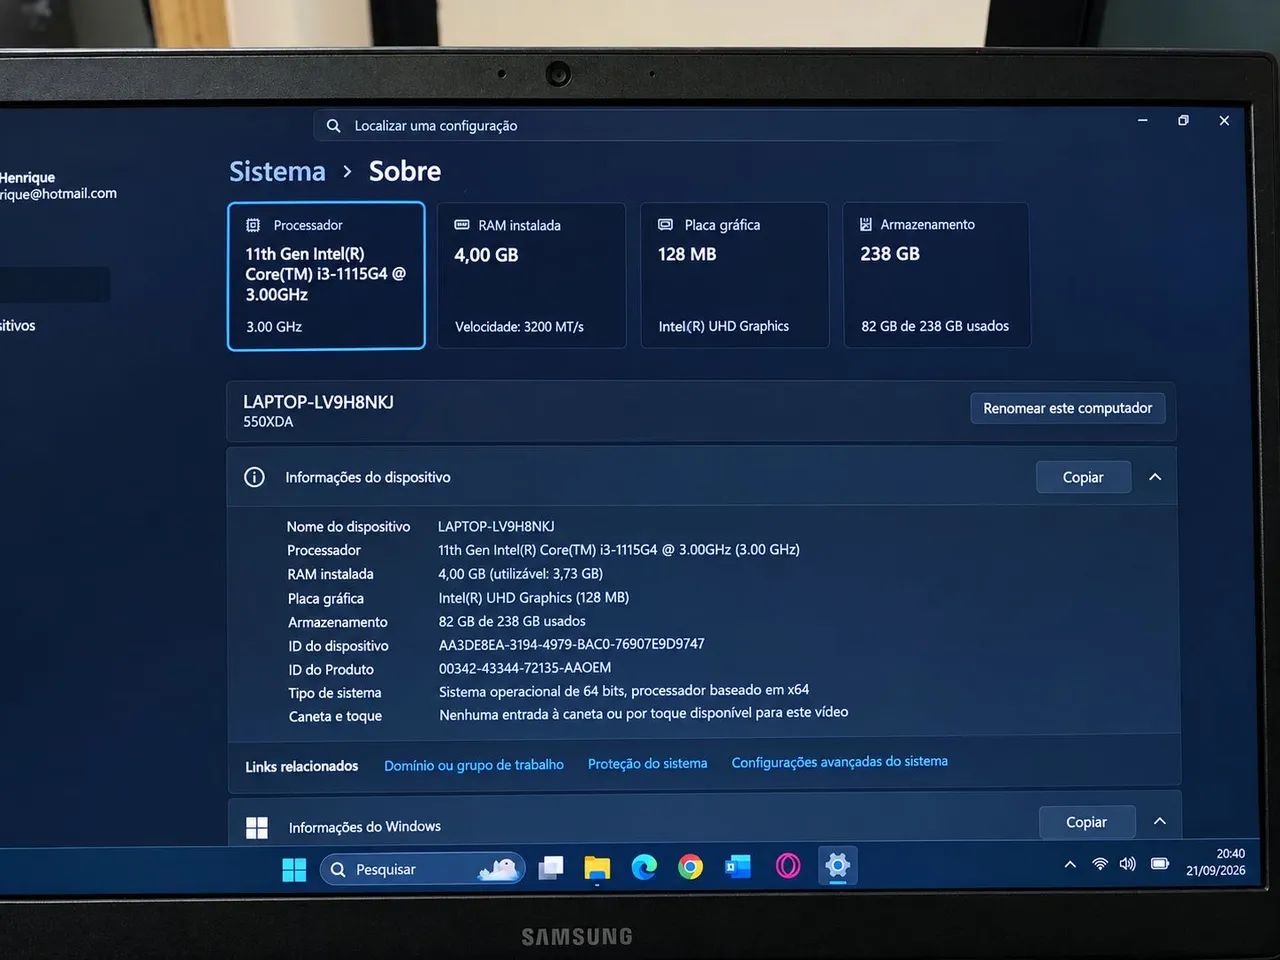
Task: Click 82 GB de 238 GB usados in card
Action: (935, 326)
